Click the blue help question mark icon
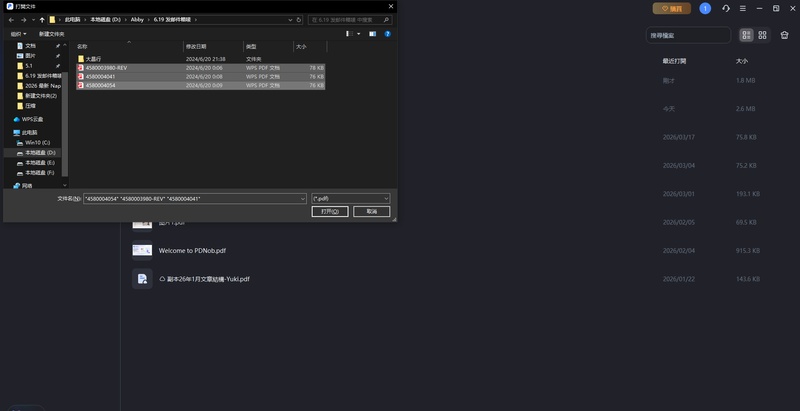 pyautogui.click(x=386, y=33)
